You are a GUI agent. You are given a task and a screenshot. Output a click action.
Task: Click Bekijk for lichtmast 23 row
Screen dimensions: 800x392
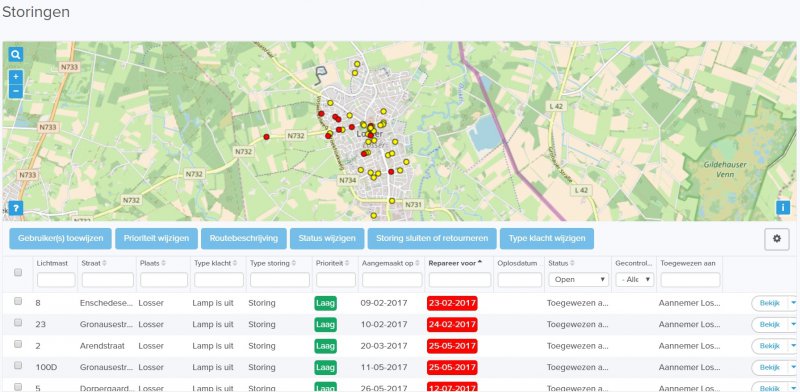(x=770, y=324)
